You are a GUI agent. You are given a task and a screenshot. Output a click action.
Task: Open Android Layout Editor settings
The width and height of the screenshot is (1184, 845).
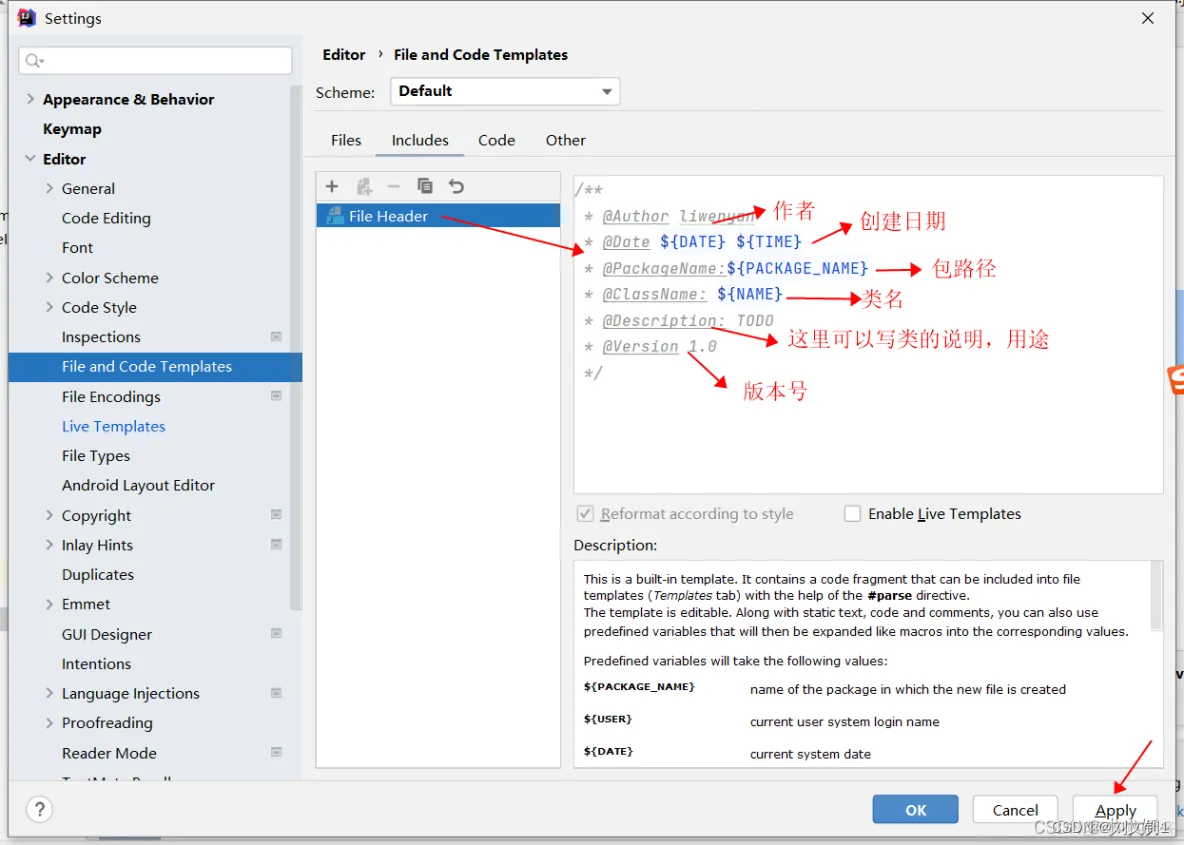138,486
